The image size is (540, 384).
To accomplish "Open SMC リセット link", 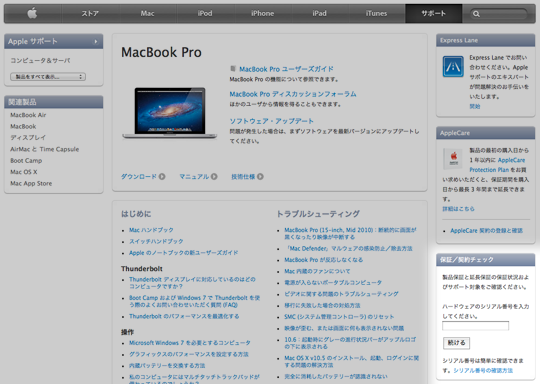I will click(x=339, y=317).
